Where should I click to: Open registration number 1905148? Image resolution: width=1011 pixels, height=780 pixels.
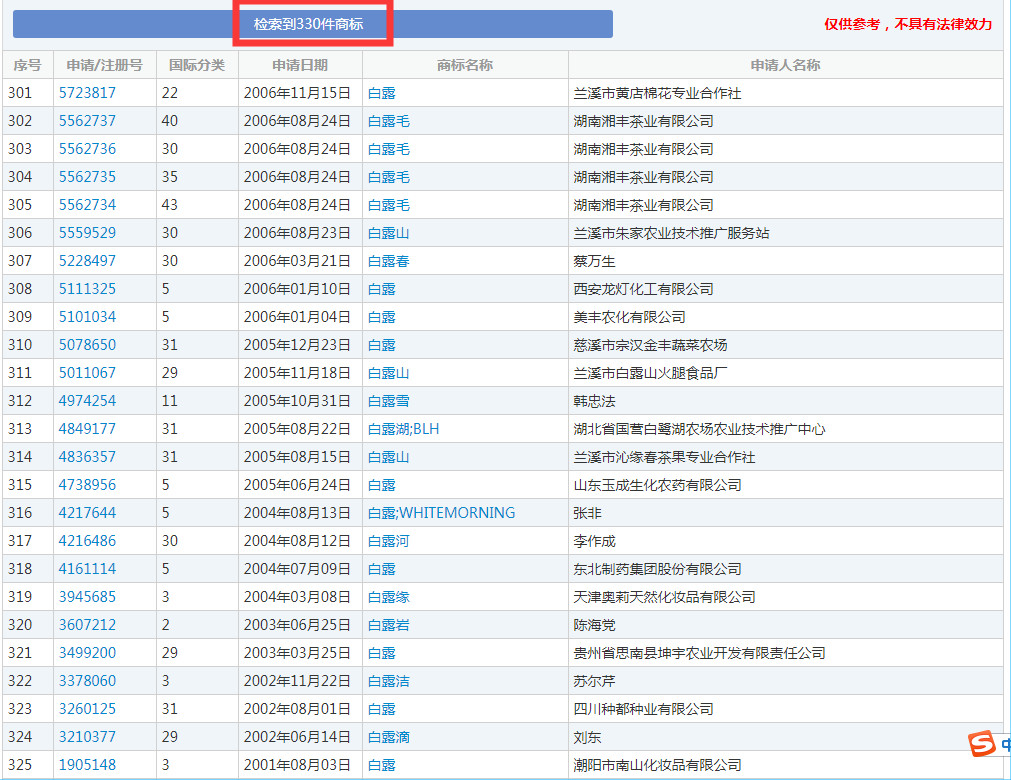click(x=87, y=765)
